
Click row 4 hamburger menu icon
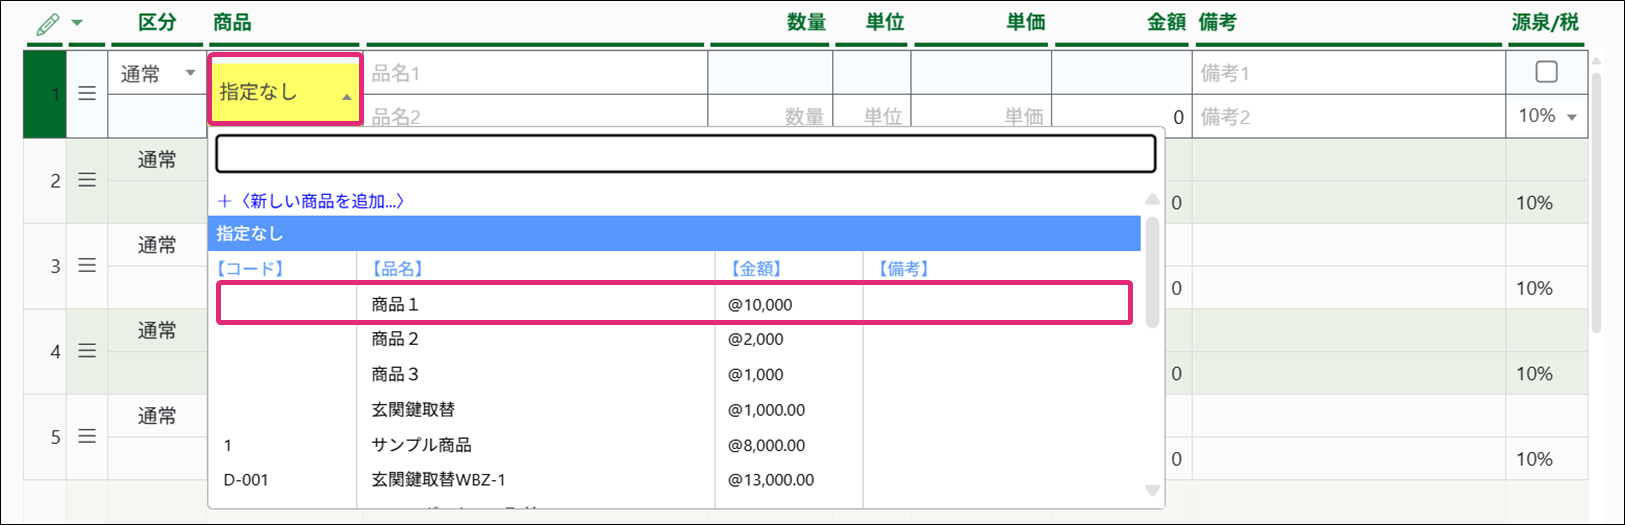pyautogui.click(x=87, y=351)
